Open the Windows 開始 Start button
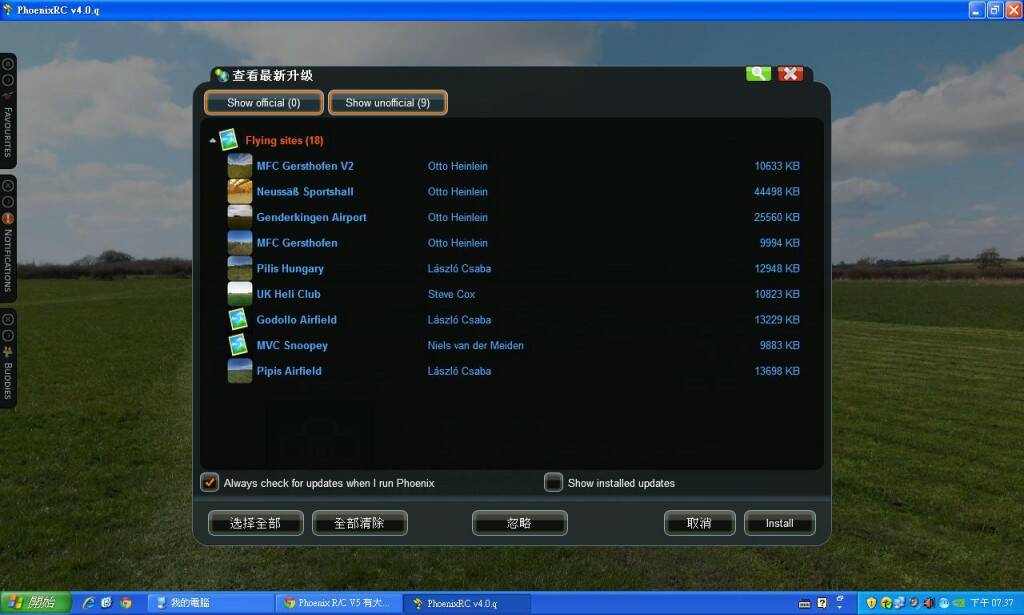The image size is (1024, 615). coord(35,603)
